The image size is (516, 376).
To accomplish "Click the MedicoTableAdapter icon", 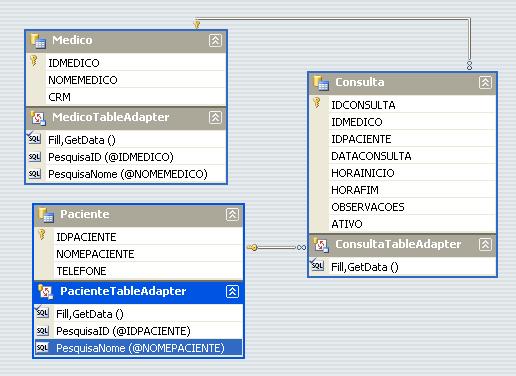I will (x=38, y=118).
